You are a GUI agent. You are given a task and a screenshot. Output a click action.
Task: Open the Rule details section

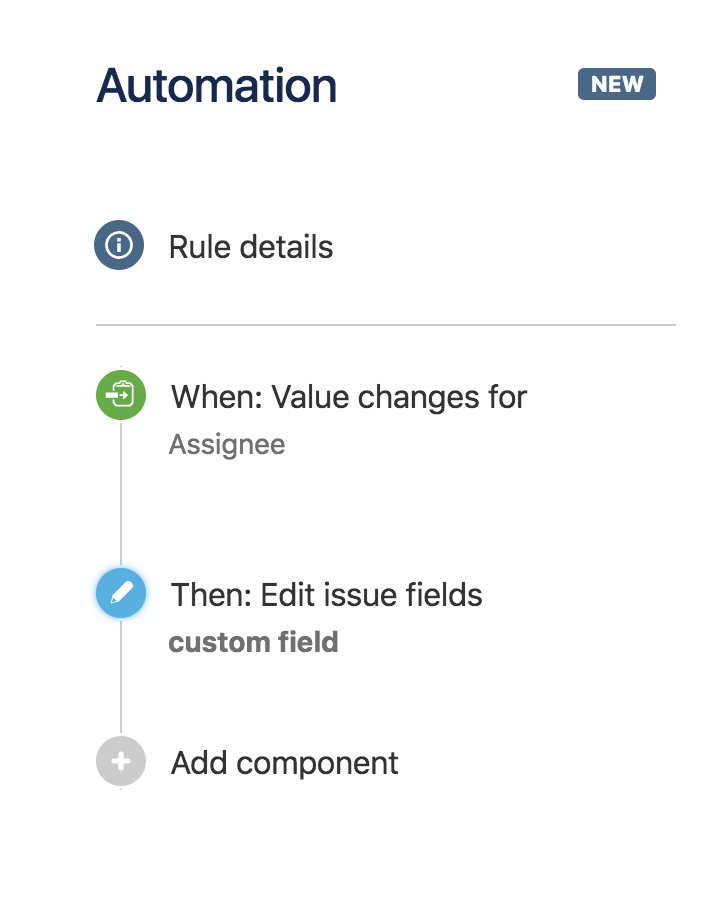pyautogui.click(x=251, y=247)
